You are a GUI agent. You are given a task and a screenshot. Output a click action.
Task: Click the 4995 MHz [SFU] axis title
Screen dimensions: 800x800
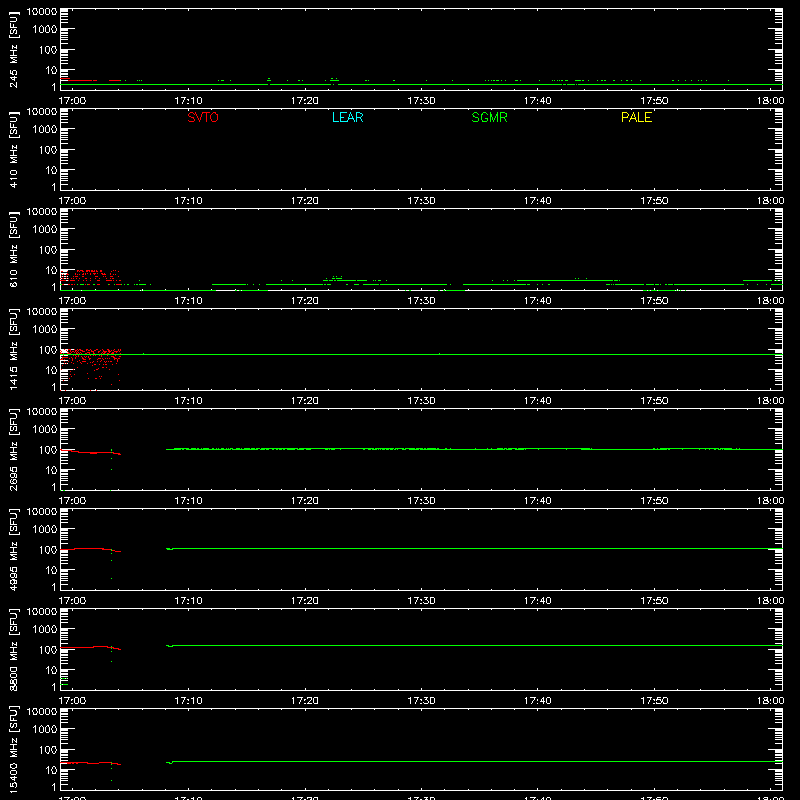coord(13,549)
